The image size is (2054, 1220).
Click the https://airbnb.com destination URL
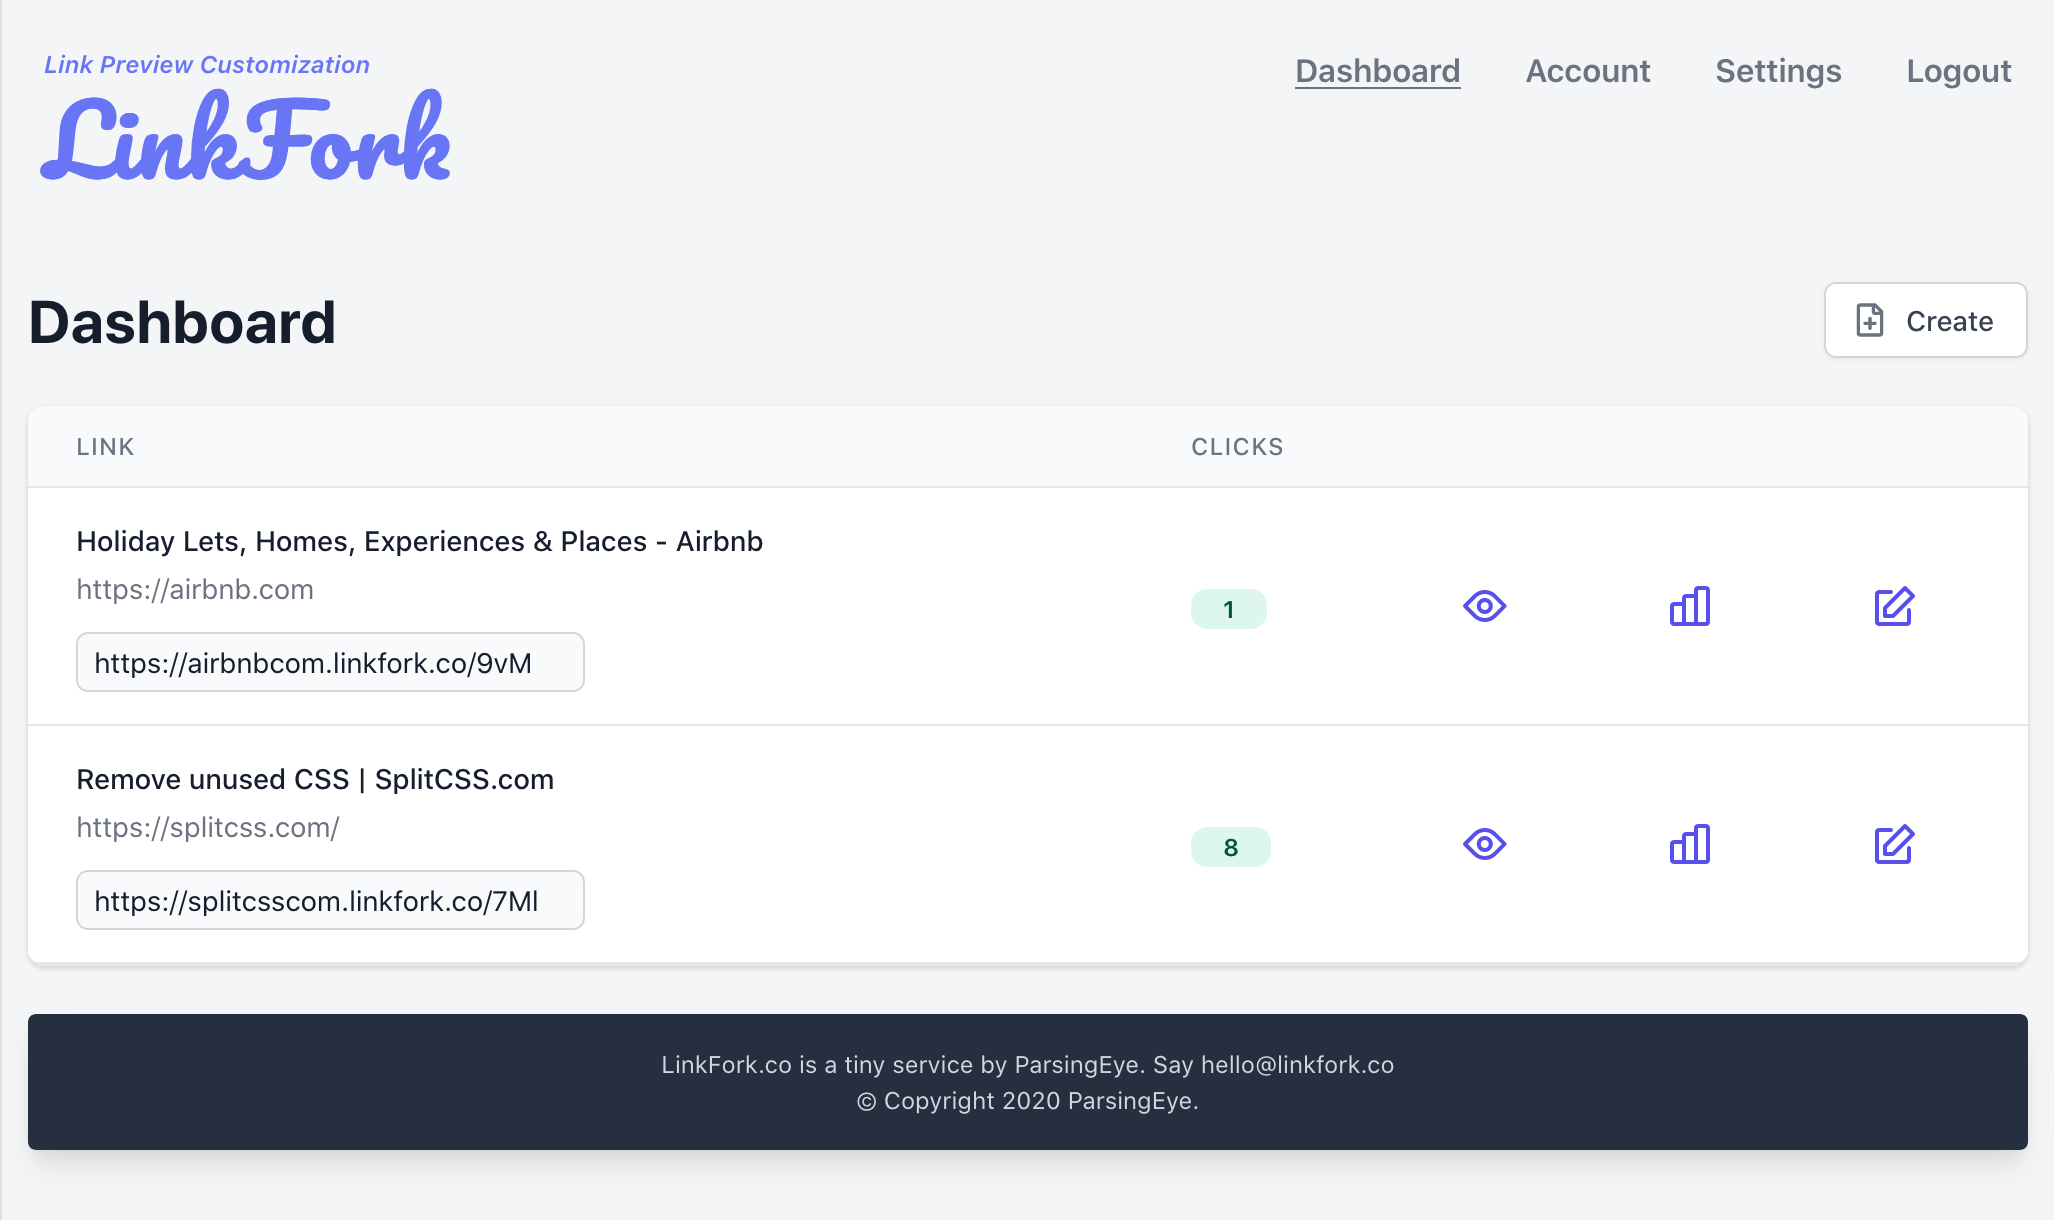click(x=195, y=589)
